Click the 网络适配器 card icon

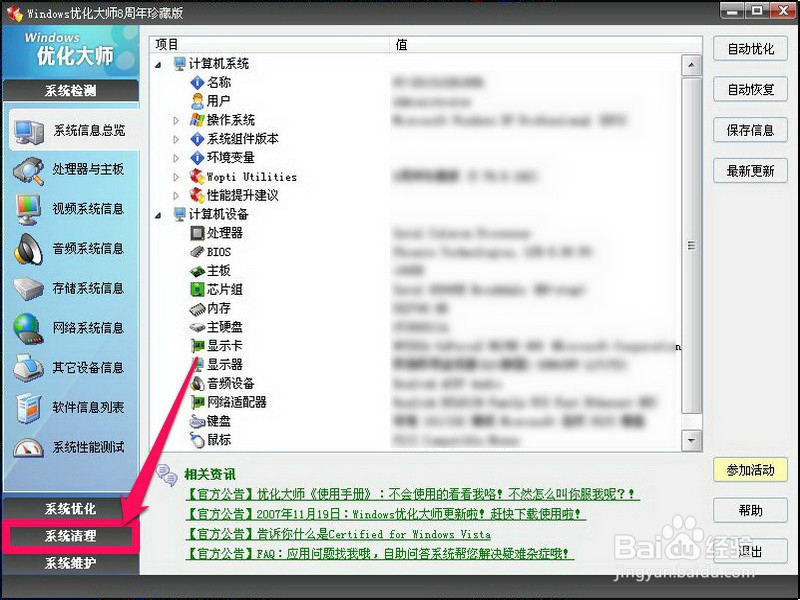197,403
